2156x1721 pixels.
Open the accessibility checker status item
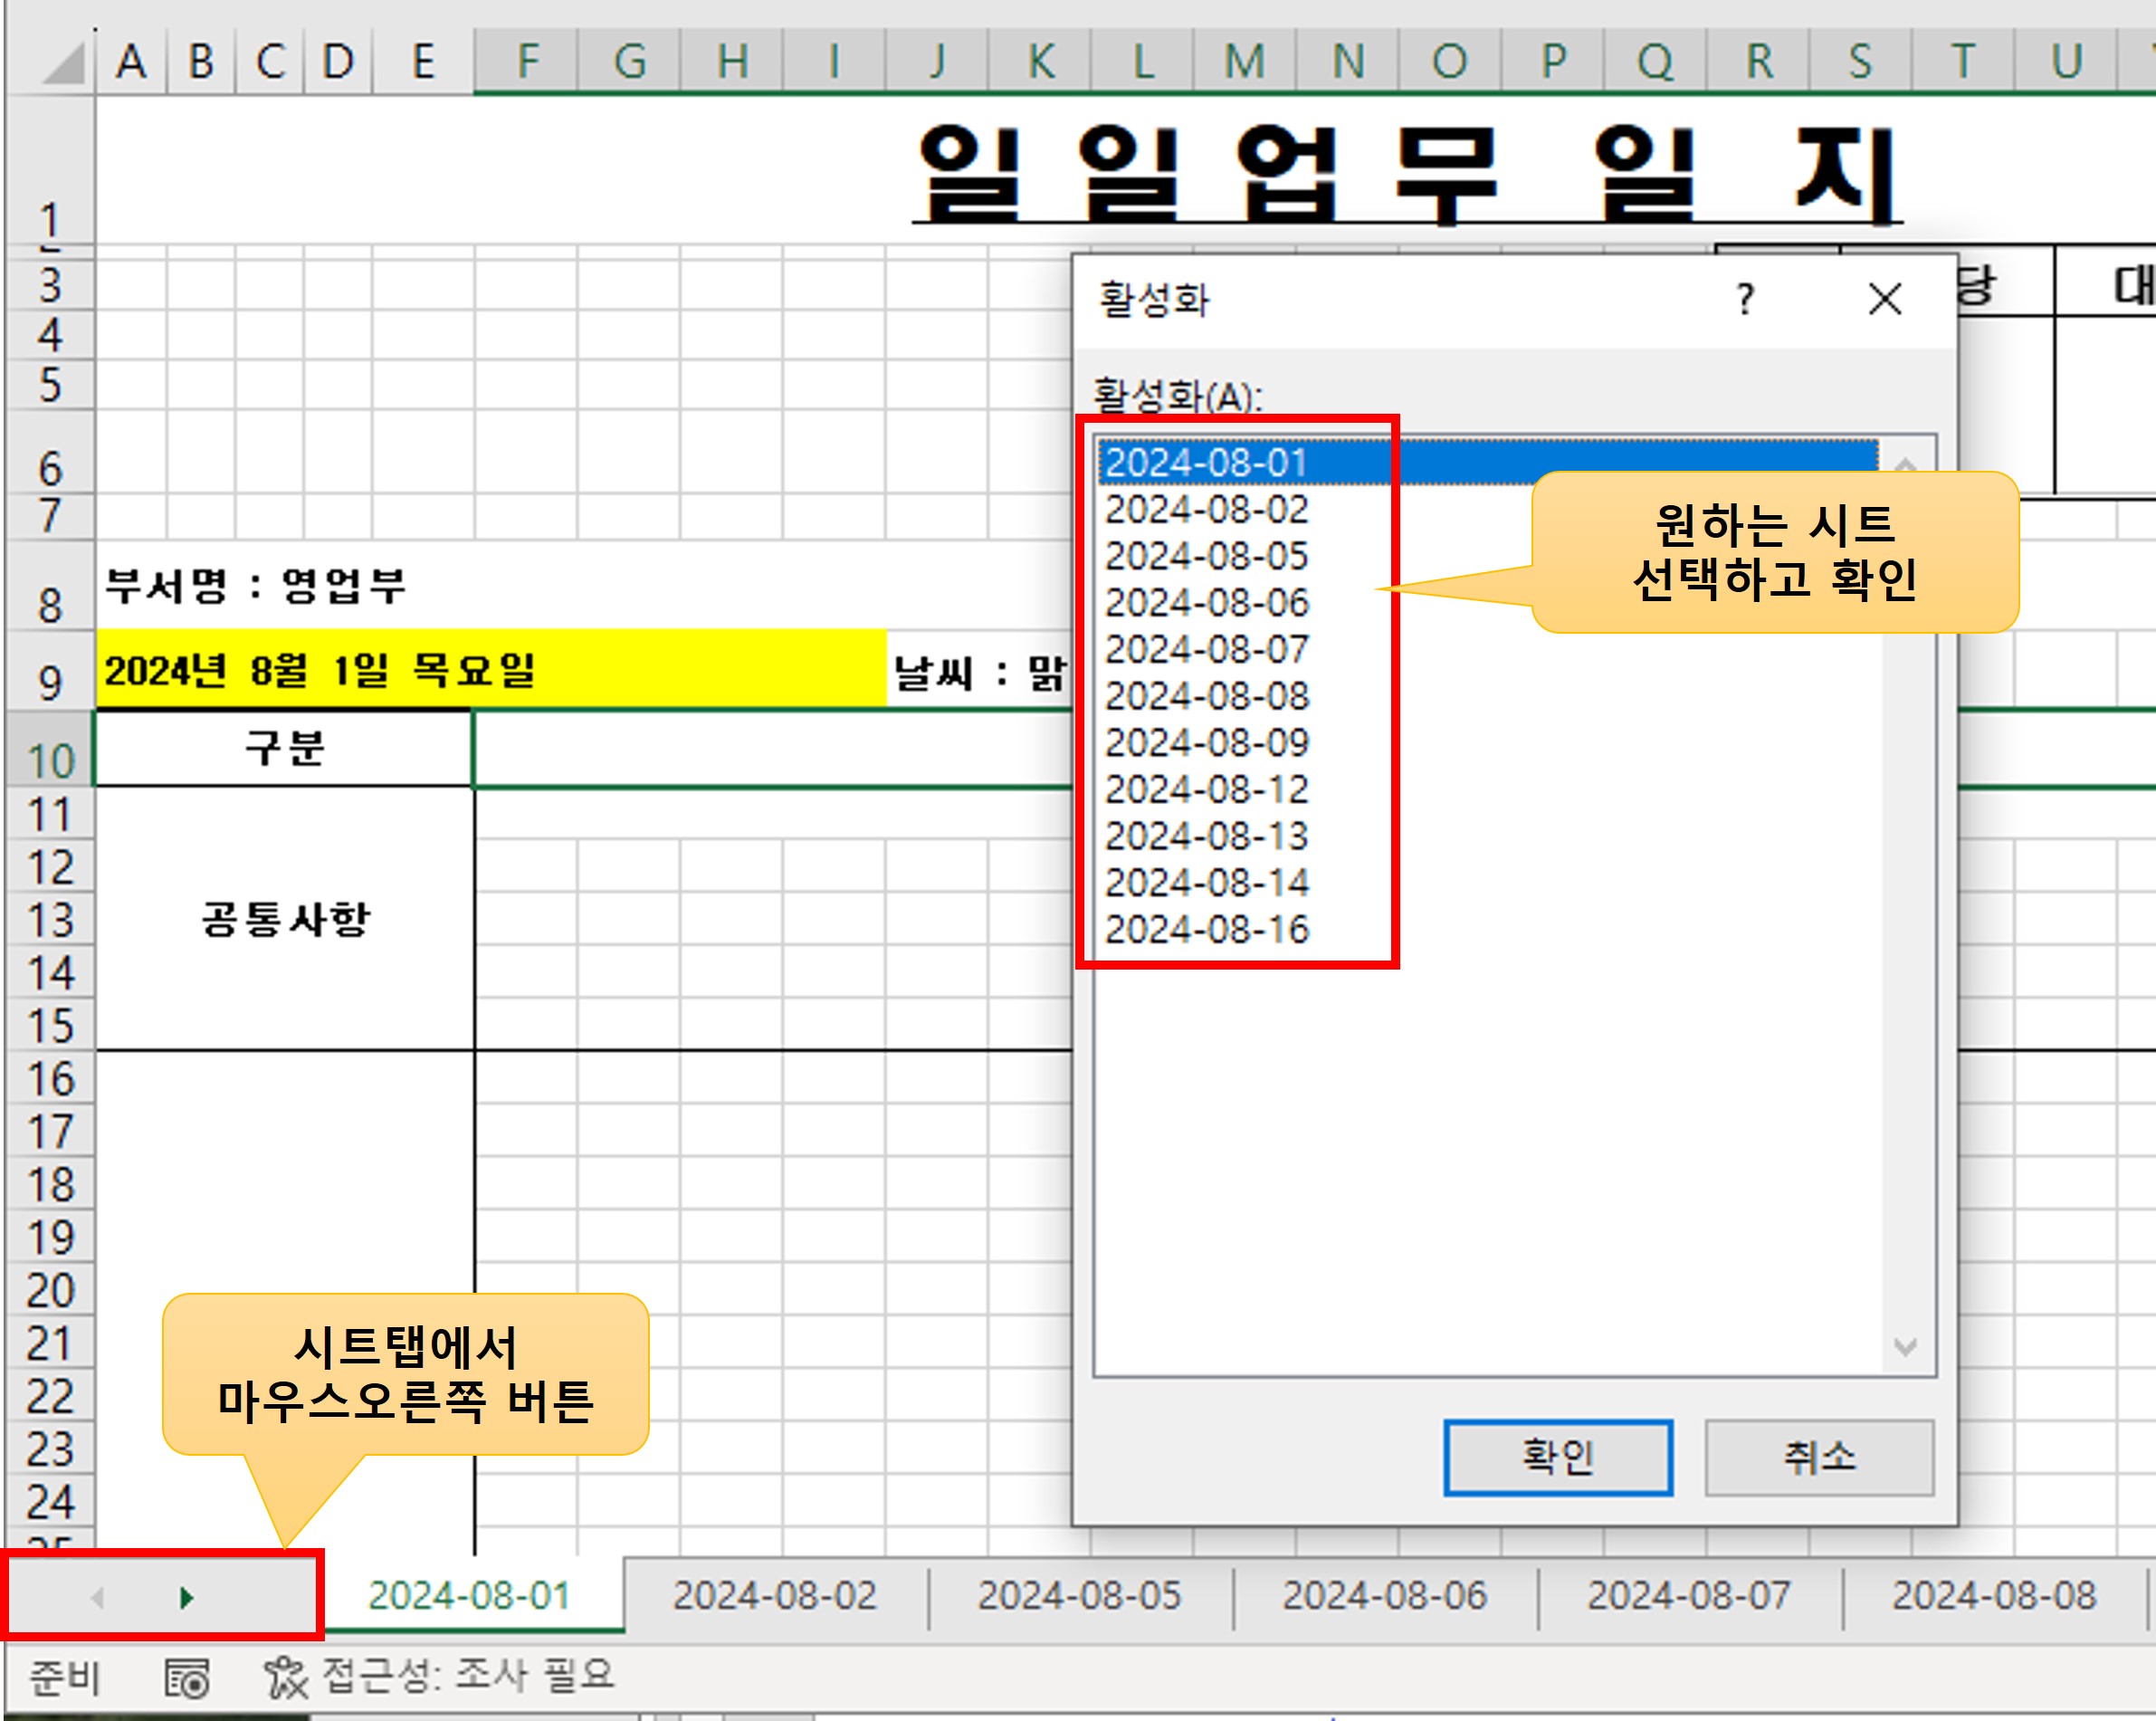point(439,1676)
